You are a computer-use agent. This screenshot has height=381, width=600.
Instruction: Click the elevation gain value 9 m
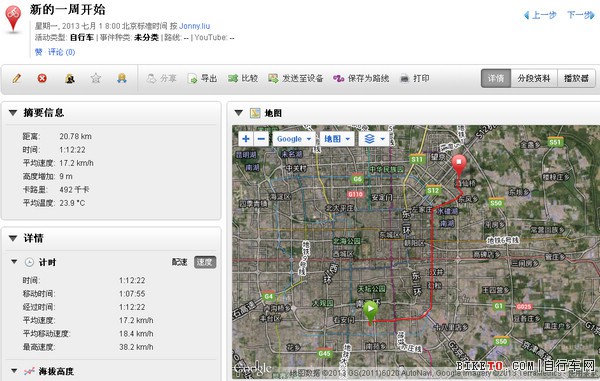(66, 176)
